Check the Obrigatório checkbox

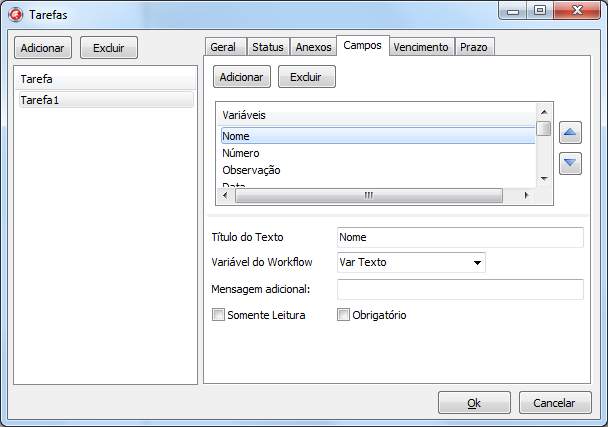pos(344,315)
